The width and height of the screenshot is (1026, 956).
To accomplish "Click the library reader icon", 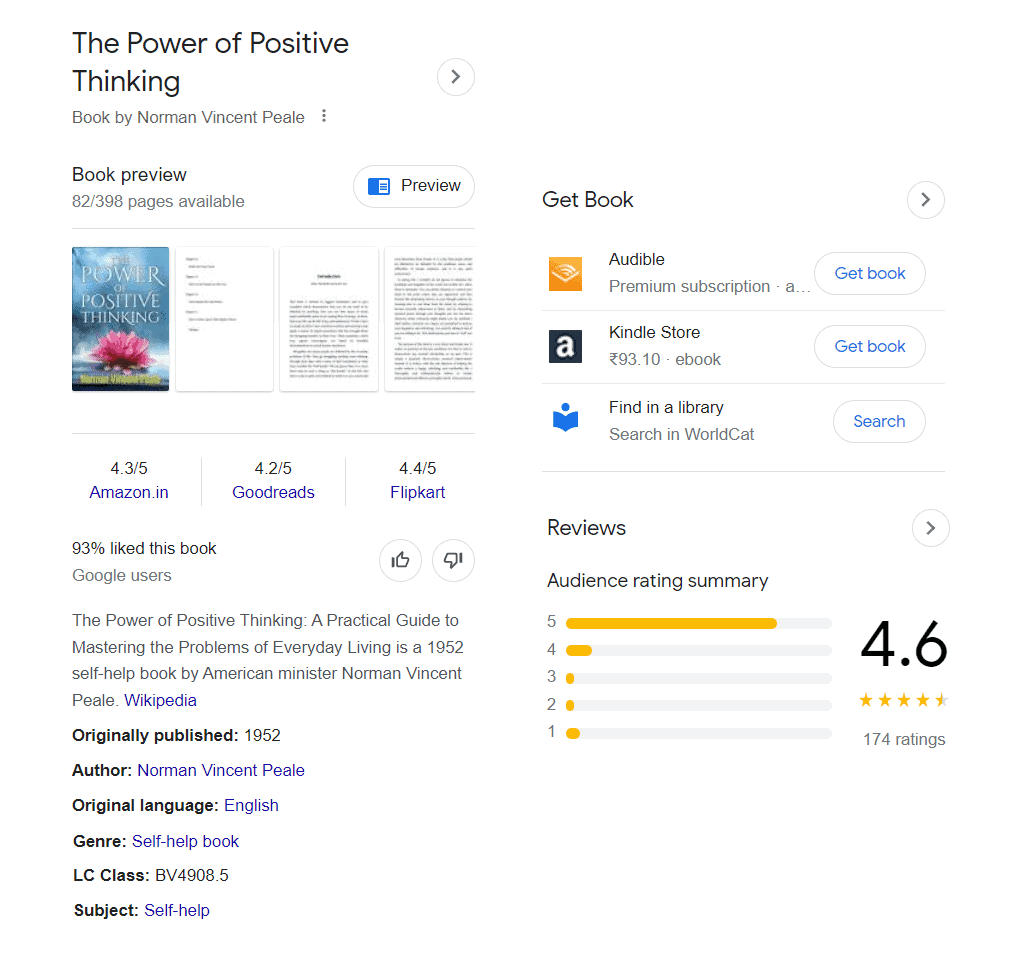I will 565,417.
